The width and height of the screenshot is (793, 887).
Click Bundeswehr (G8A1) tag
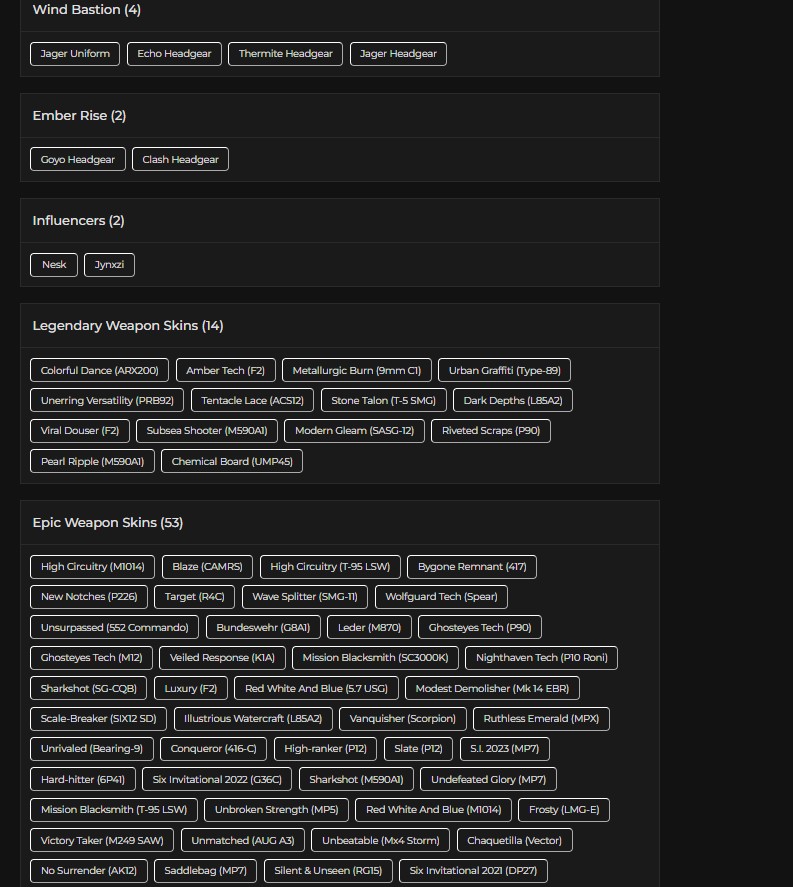263,627
